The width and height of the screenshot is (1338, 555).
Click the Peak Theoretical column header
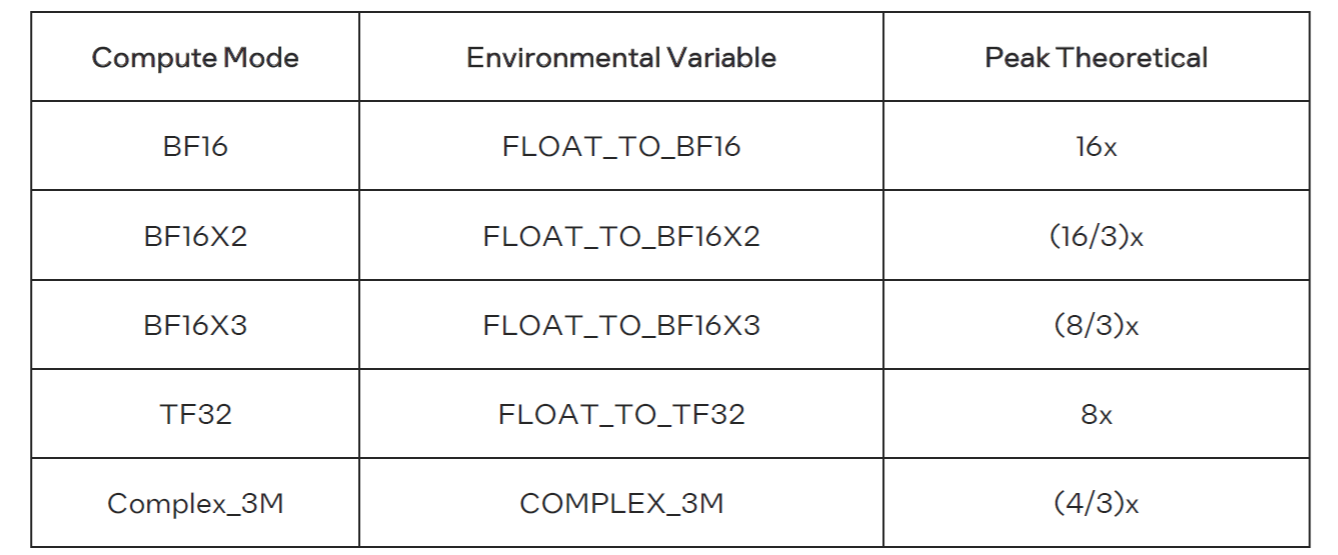pyautogui.click(x=1096, y=58)
